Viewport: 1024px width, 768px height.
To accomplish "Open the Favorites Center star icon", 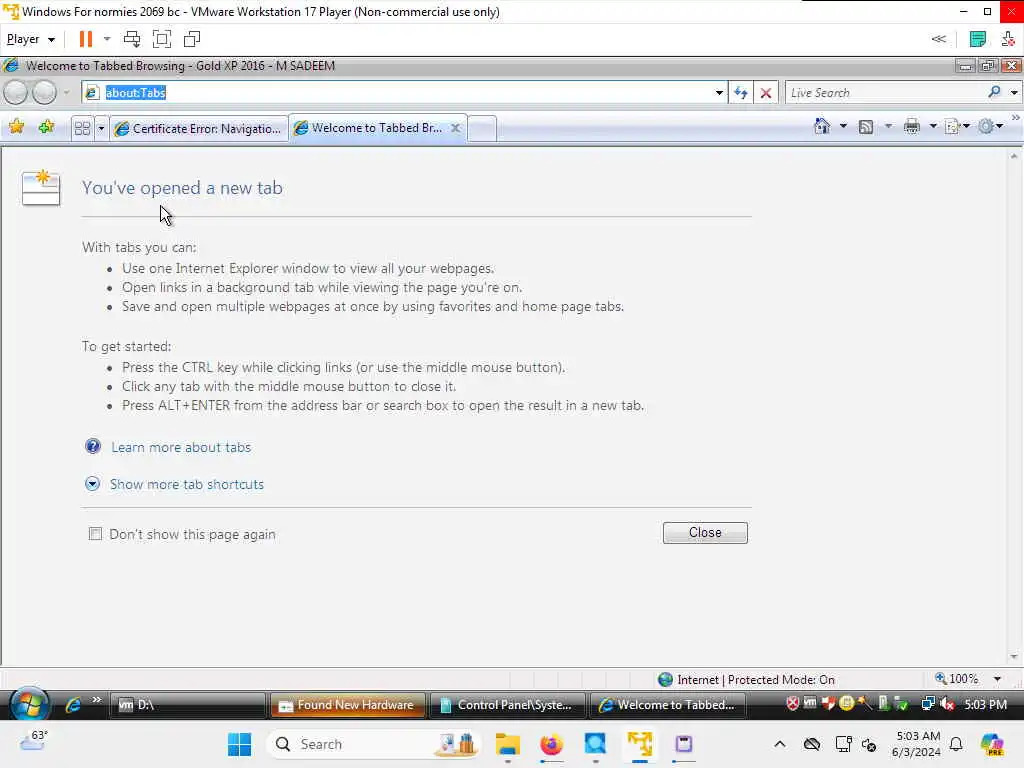I will coord(17,127).
